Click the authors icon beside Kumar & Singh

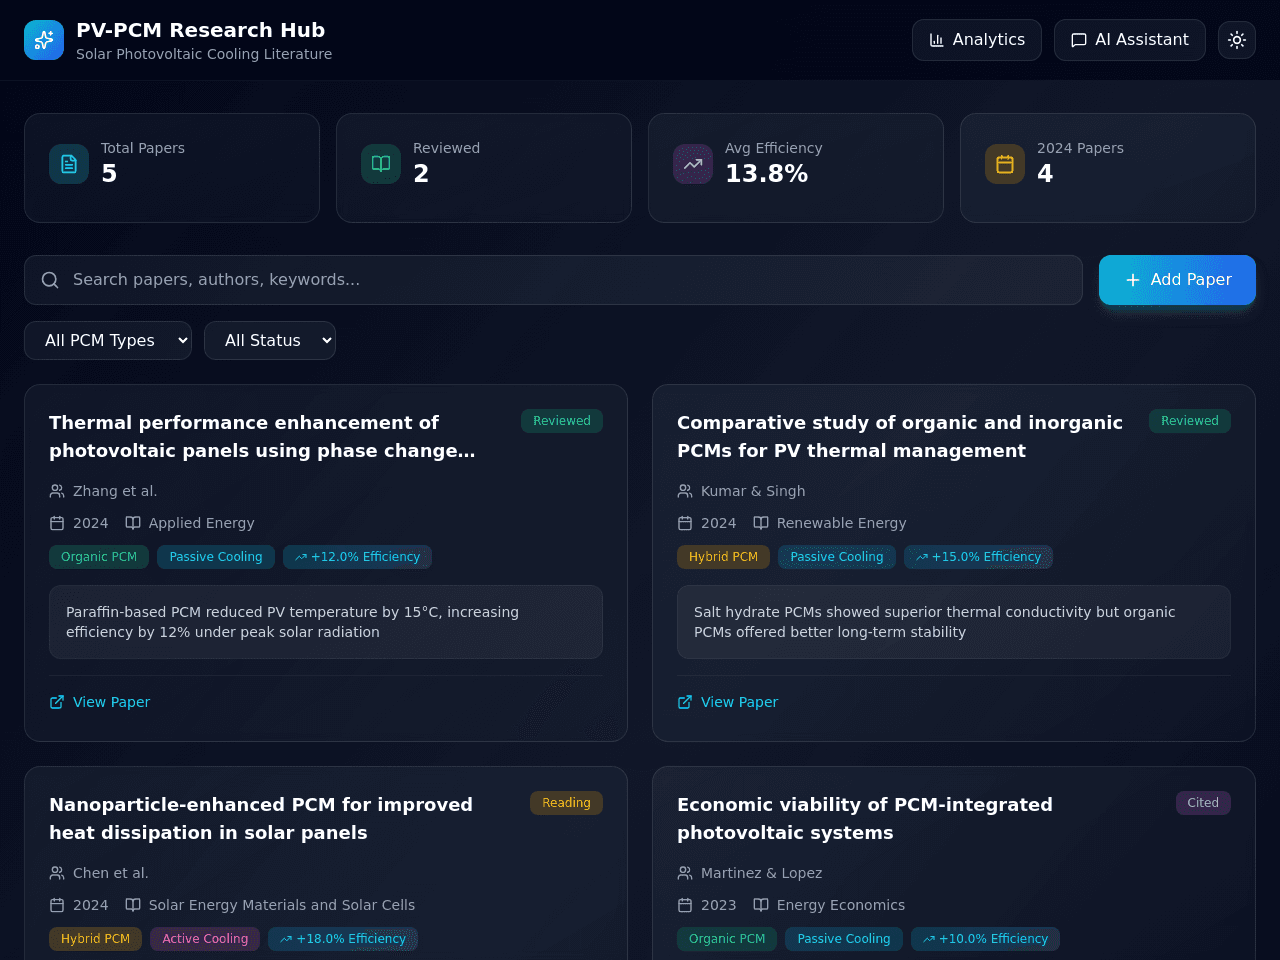click(685, 491)
